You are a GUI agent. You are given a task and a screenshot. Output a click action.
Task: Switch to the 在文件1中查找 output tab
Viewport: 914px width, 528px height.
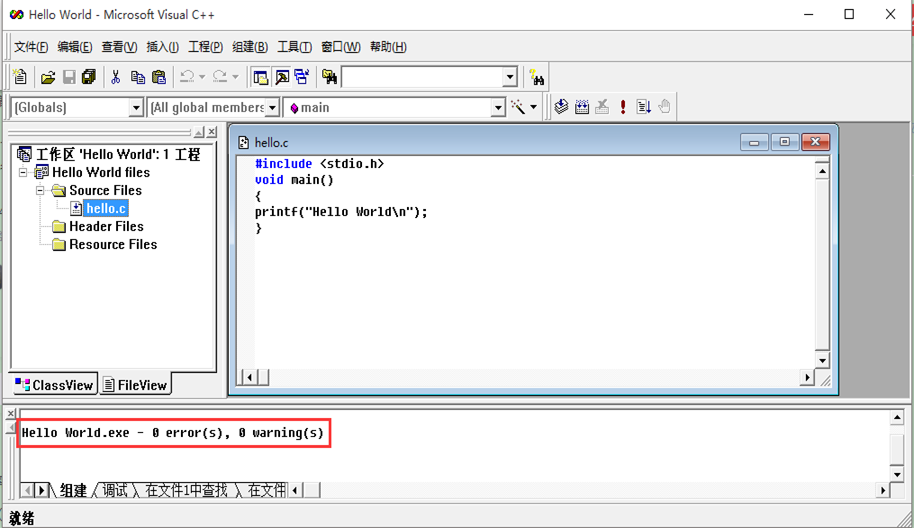[187, 491]
